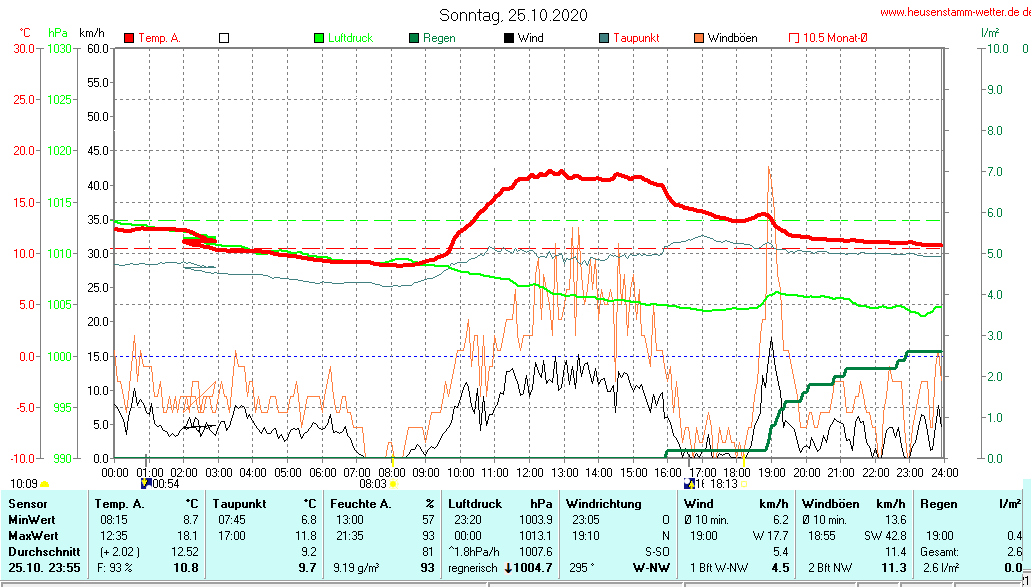This screenshot has height=587, width=1034.
Task: Click the orange Windböen legend square
Action: click(x=698, y=38)
